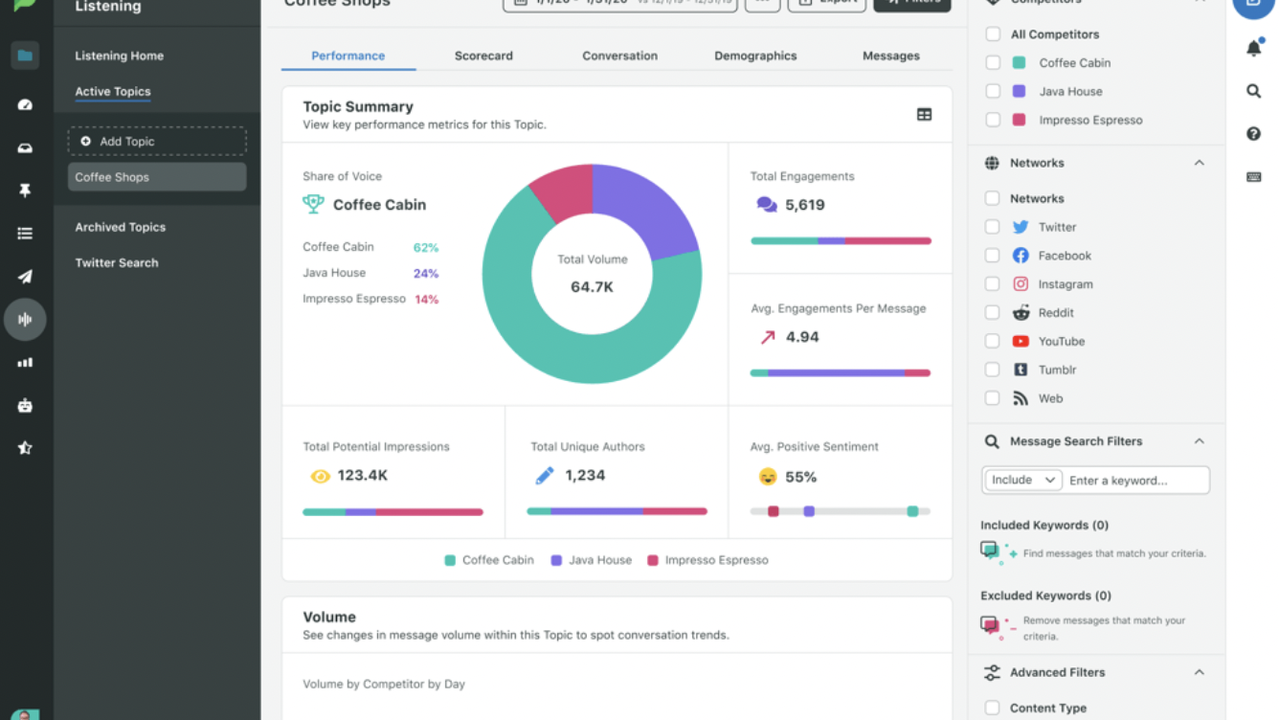The height and width of the screenshot is (720, 1279).
Task: Click the Add Topic button
Action: click(157, 141)
